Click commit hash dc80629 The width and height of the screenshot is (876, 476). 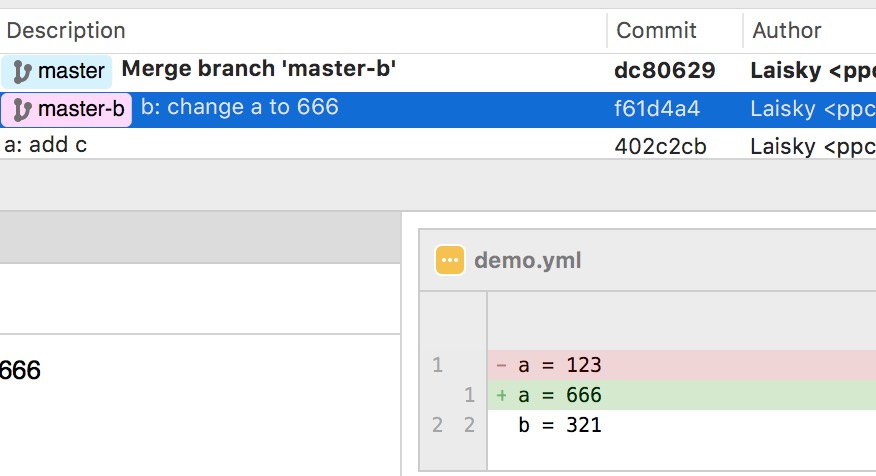coord(664,71)
